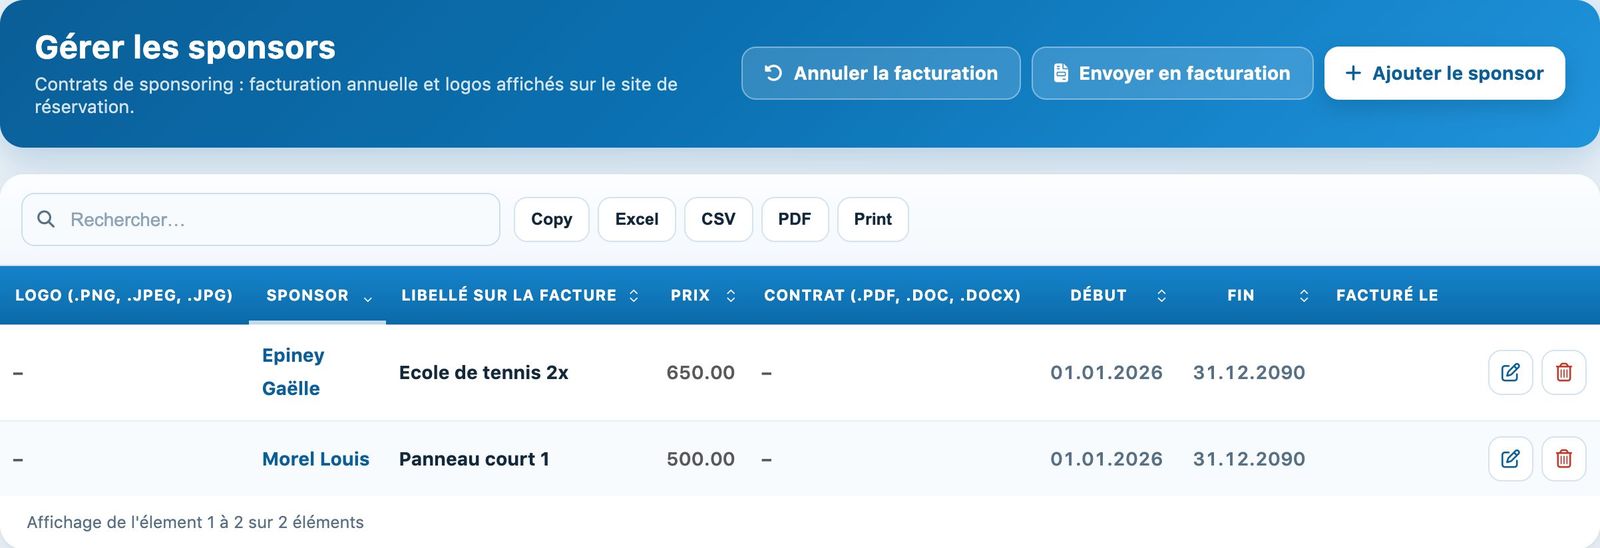Viewport: 1600px width, 548px height.
Task: Sort by Fin column arrows
Action: pyautogui.click(x=1304, y=296)
